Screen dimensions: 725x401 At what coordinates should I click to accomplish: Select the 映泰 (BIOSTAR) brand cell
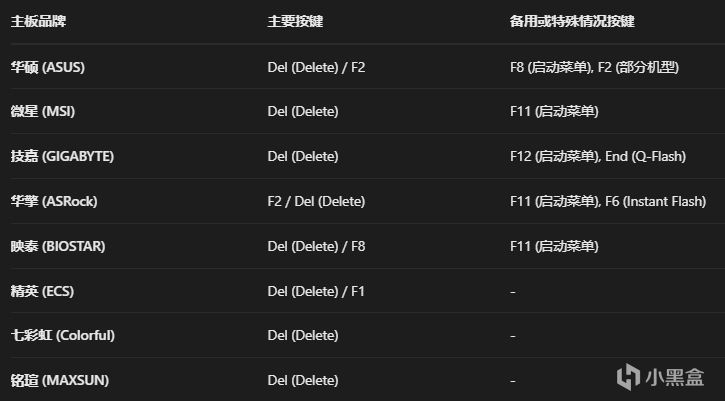(x=58, y=246)
